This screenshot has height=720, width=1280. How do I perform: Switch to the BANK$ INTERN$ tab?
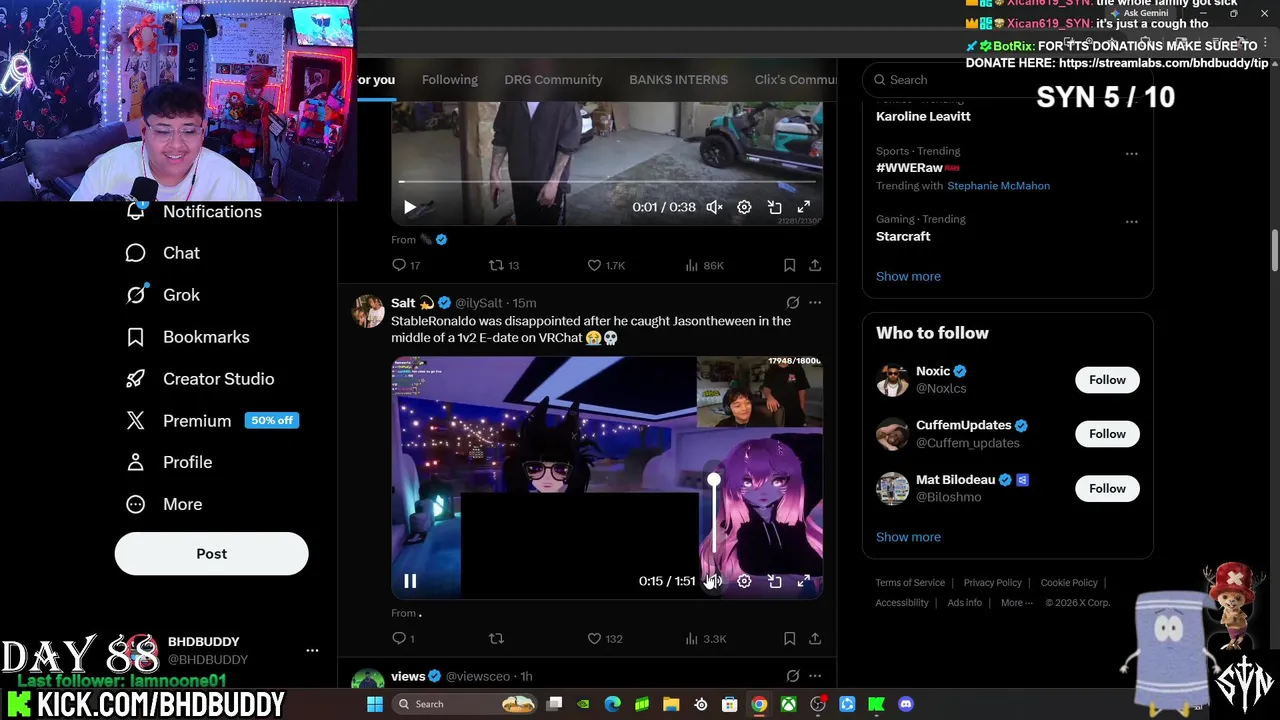pyautogui.click(x=678, y=79)
